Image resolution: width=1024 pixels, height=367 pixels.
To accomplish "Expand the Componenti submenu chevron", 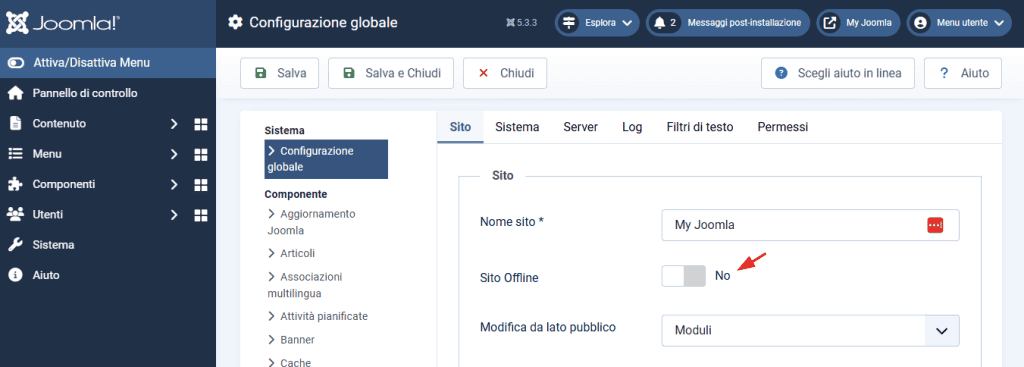I will coord(174,185).
